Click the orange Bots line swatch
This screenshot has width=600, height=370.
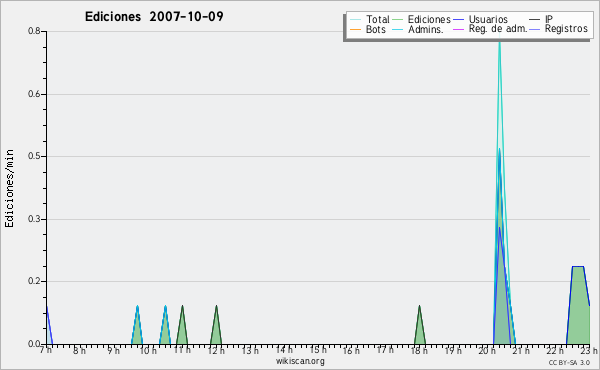355,29
